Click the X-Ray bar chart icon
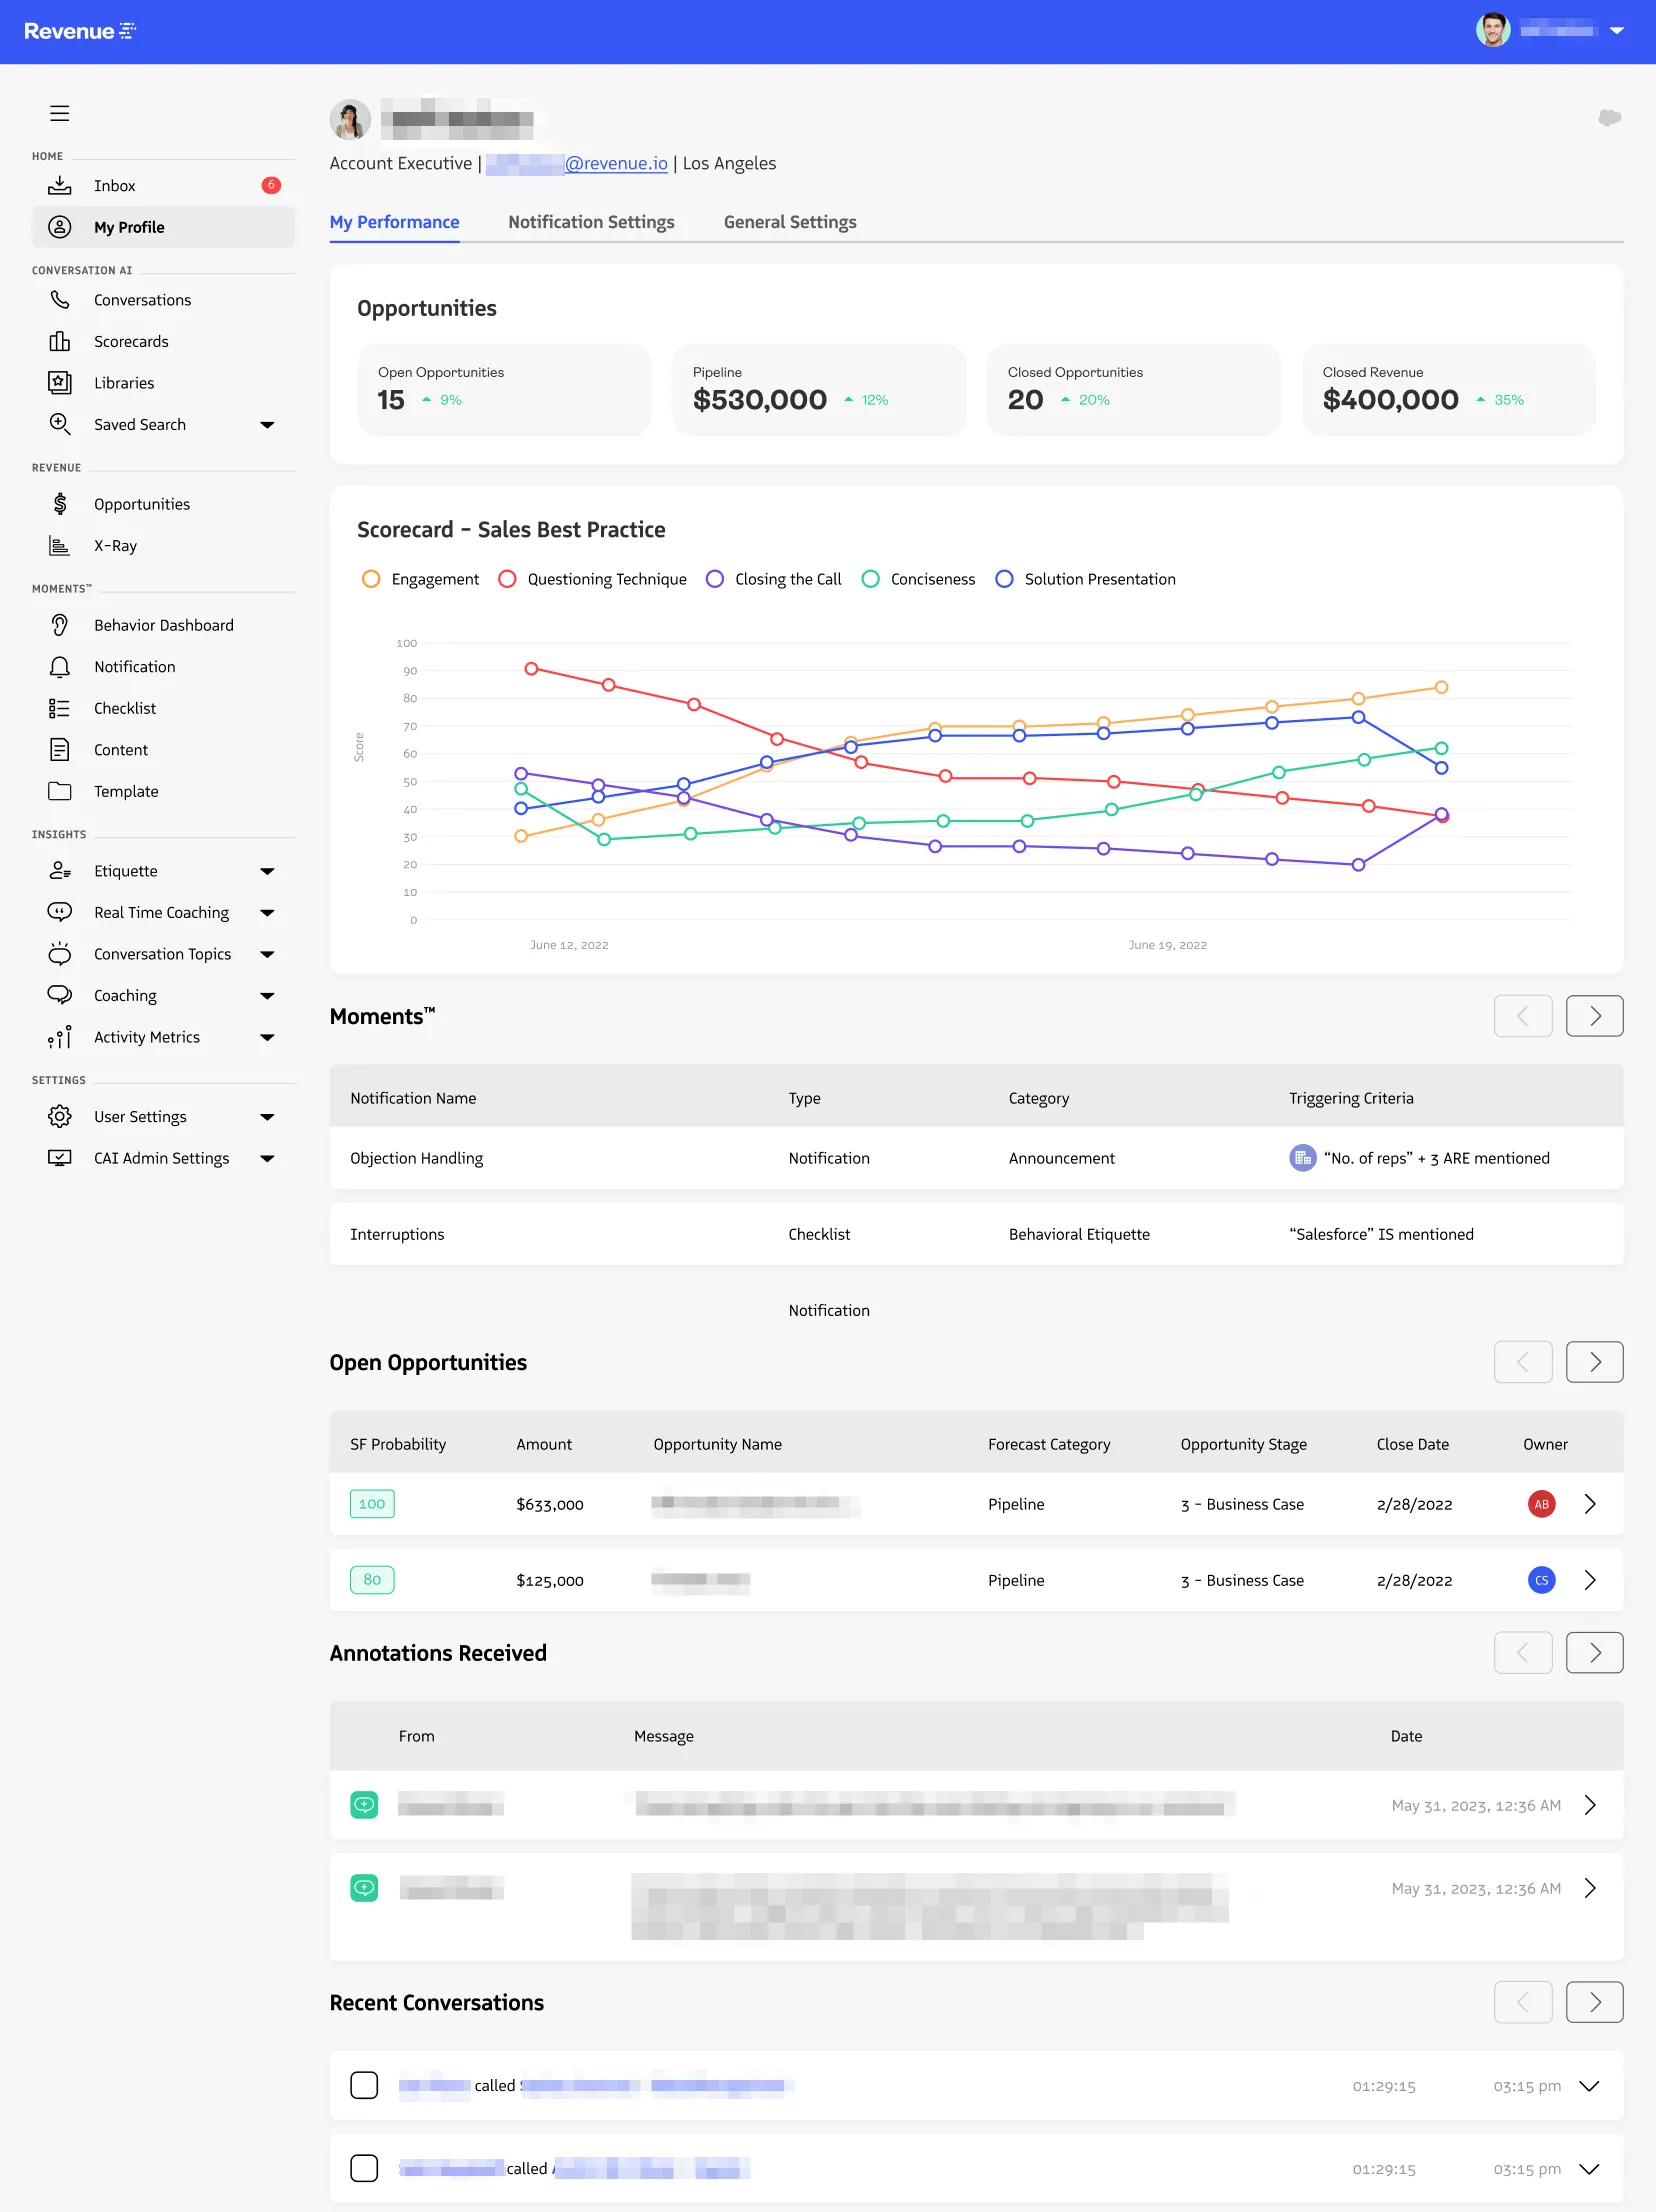 point(60,545)
